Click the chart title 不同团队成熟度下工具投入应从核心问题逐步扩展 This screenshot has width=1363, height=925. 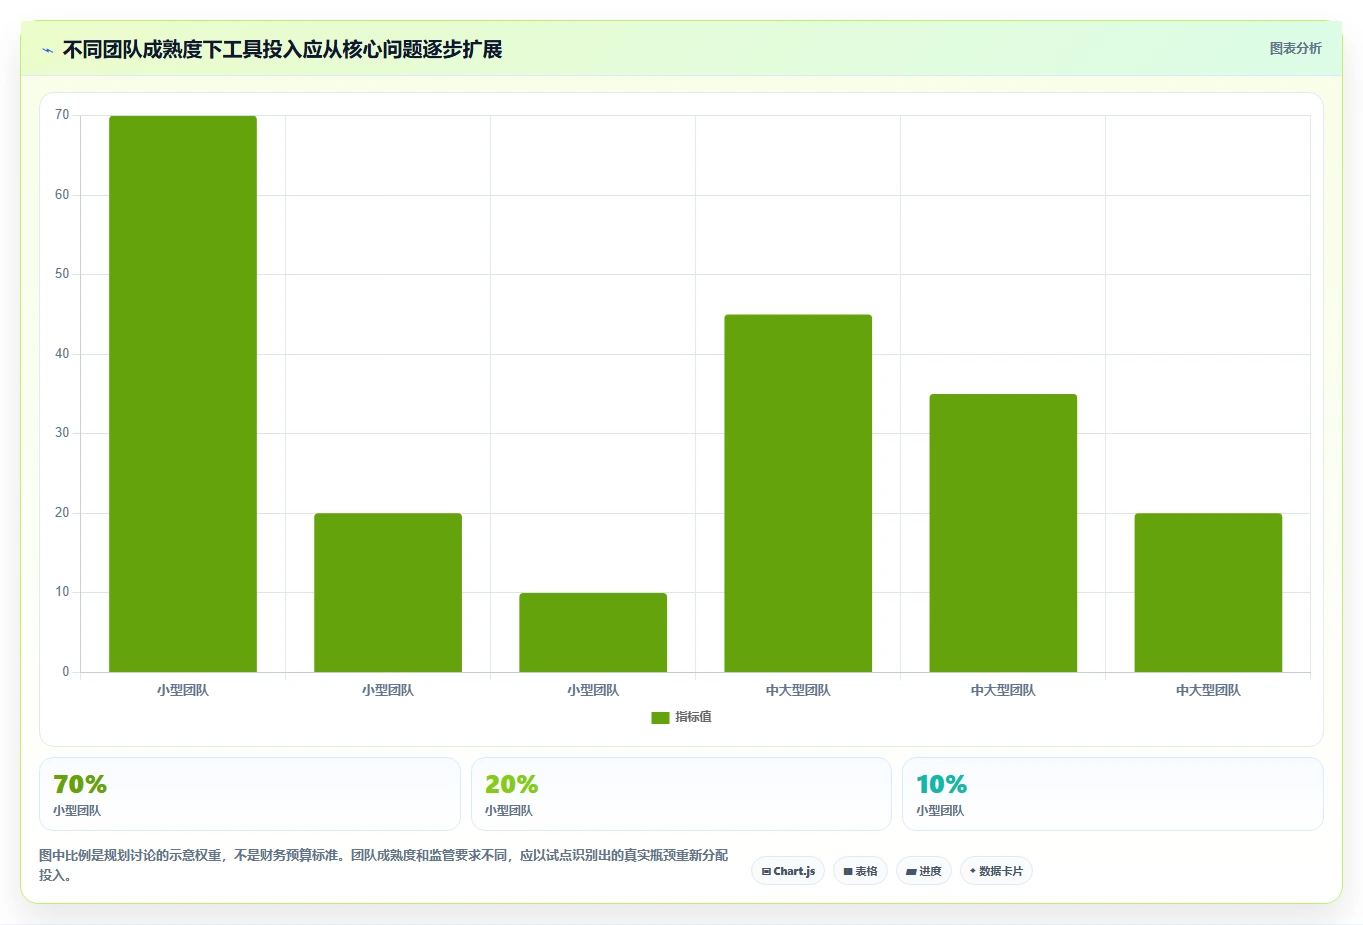tap(282, 49)
